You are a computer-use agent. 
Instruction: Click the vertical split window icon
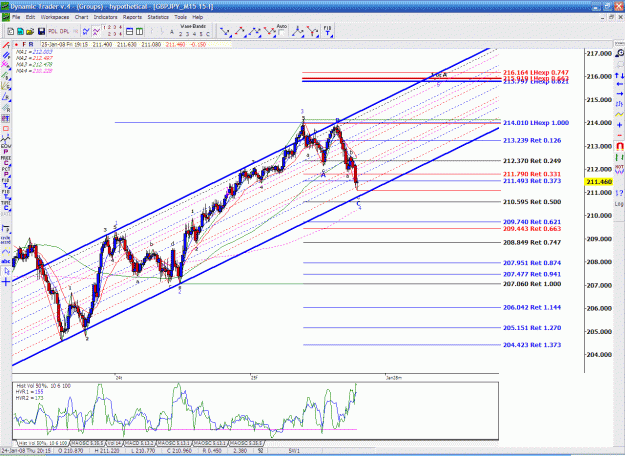[140, 31]
